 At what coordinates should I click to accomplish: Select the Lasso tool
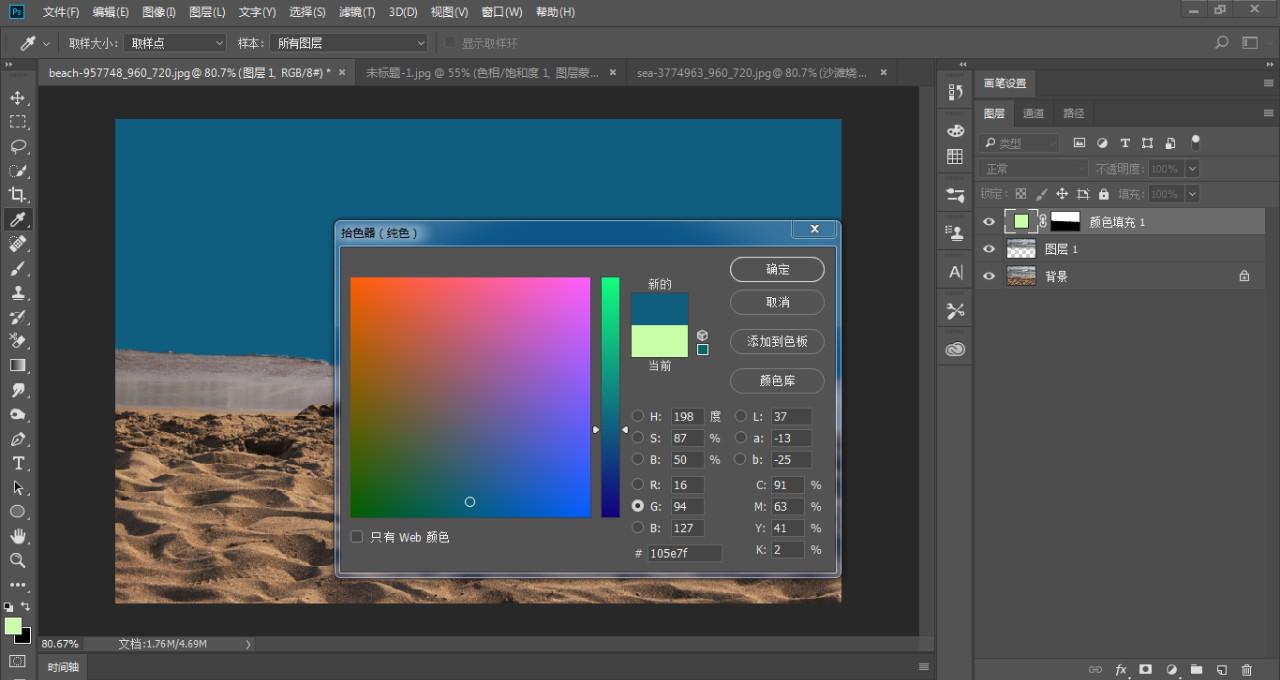(18, 146)
